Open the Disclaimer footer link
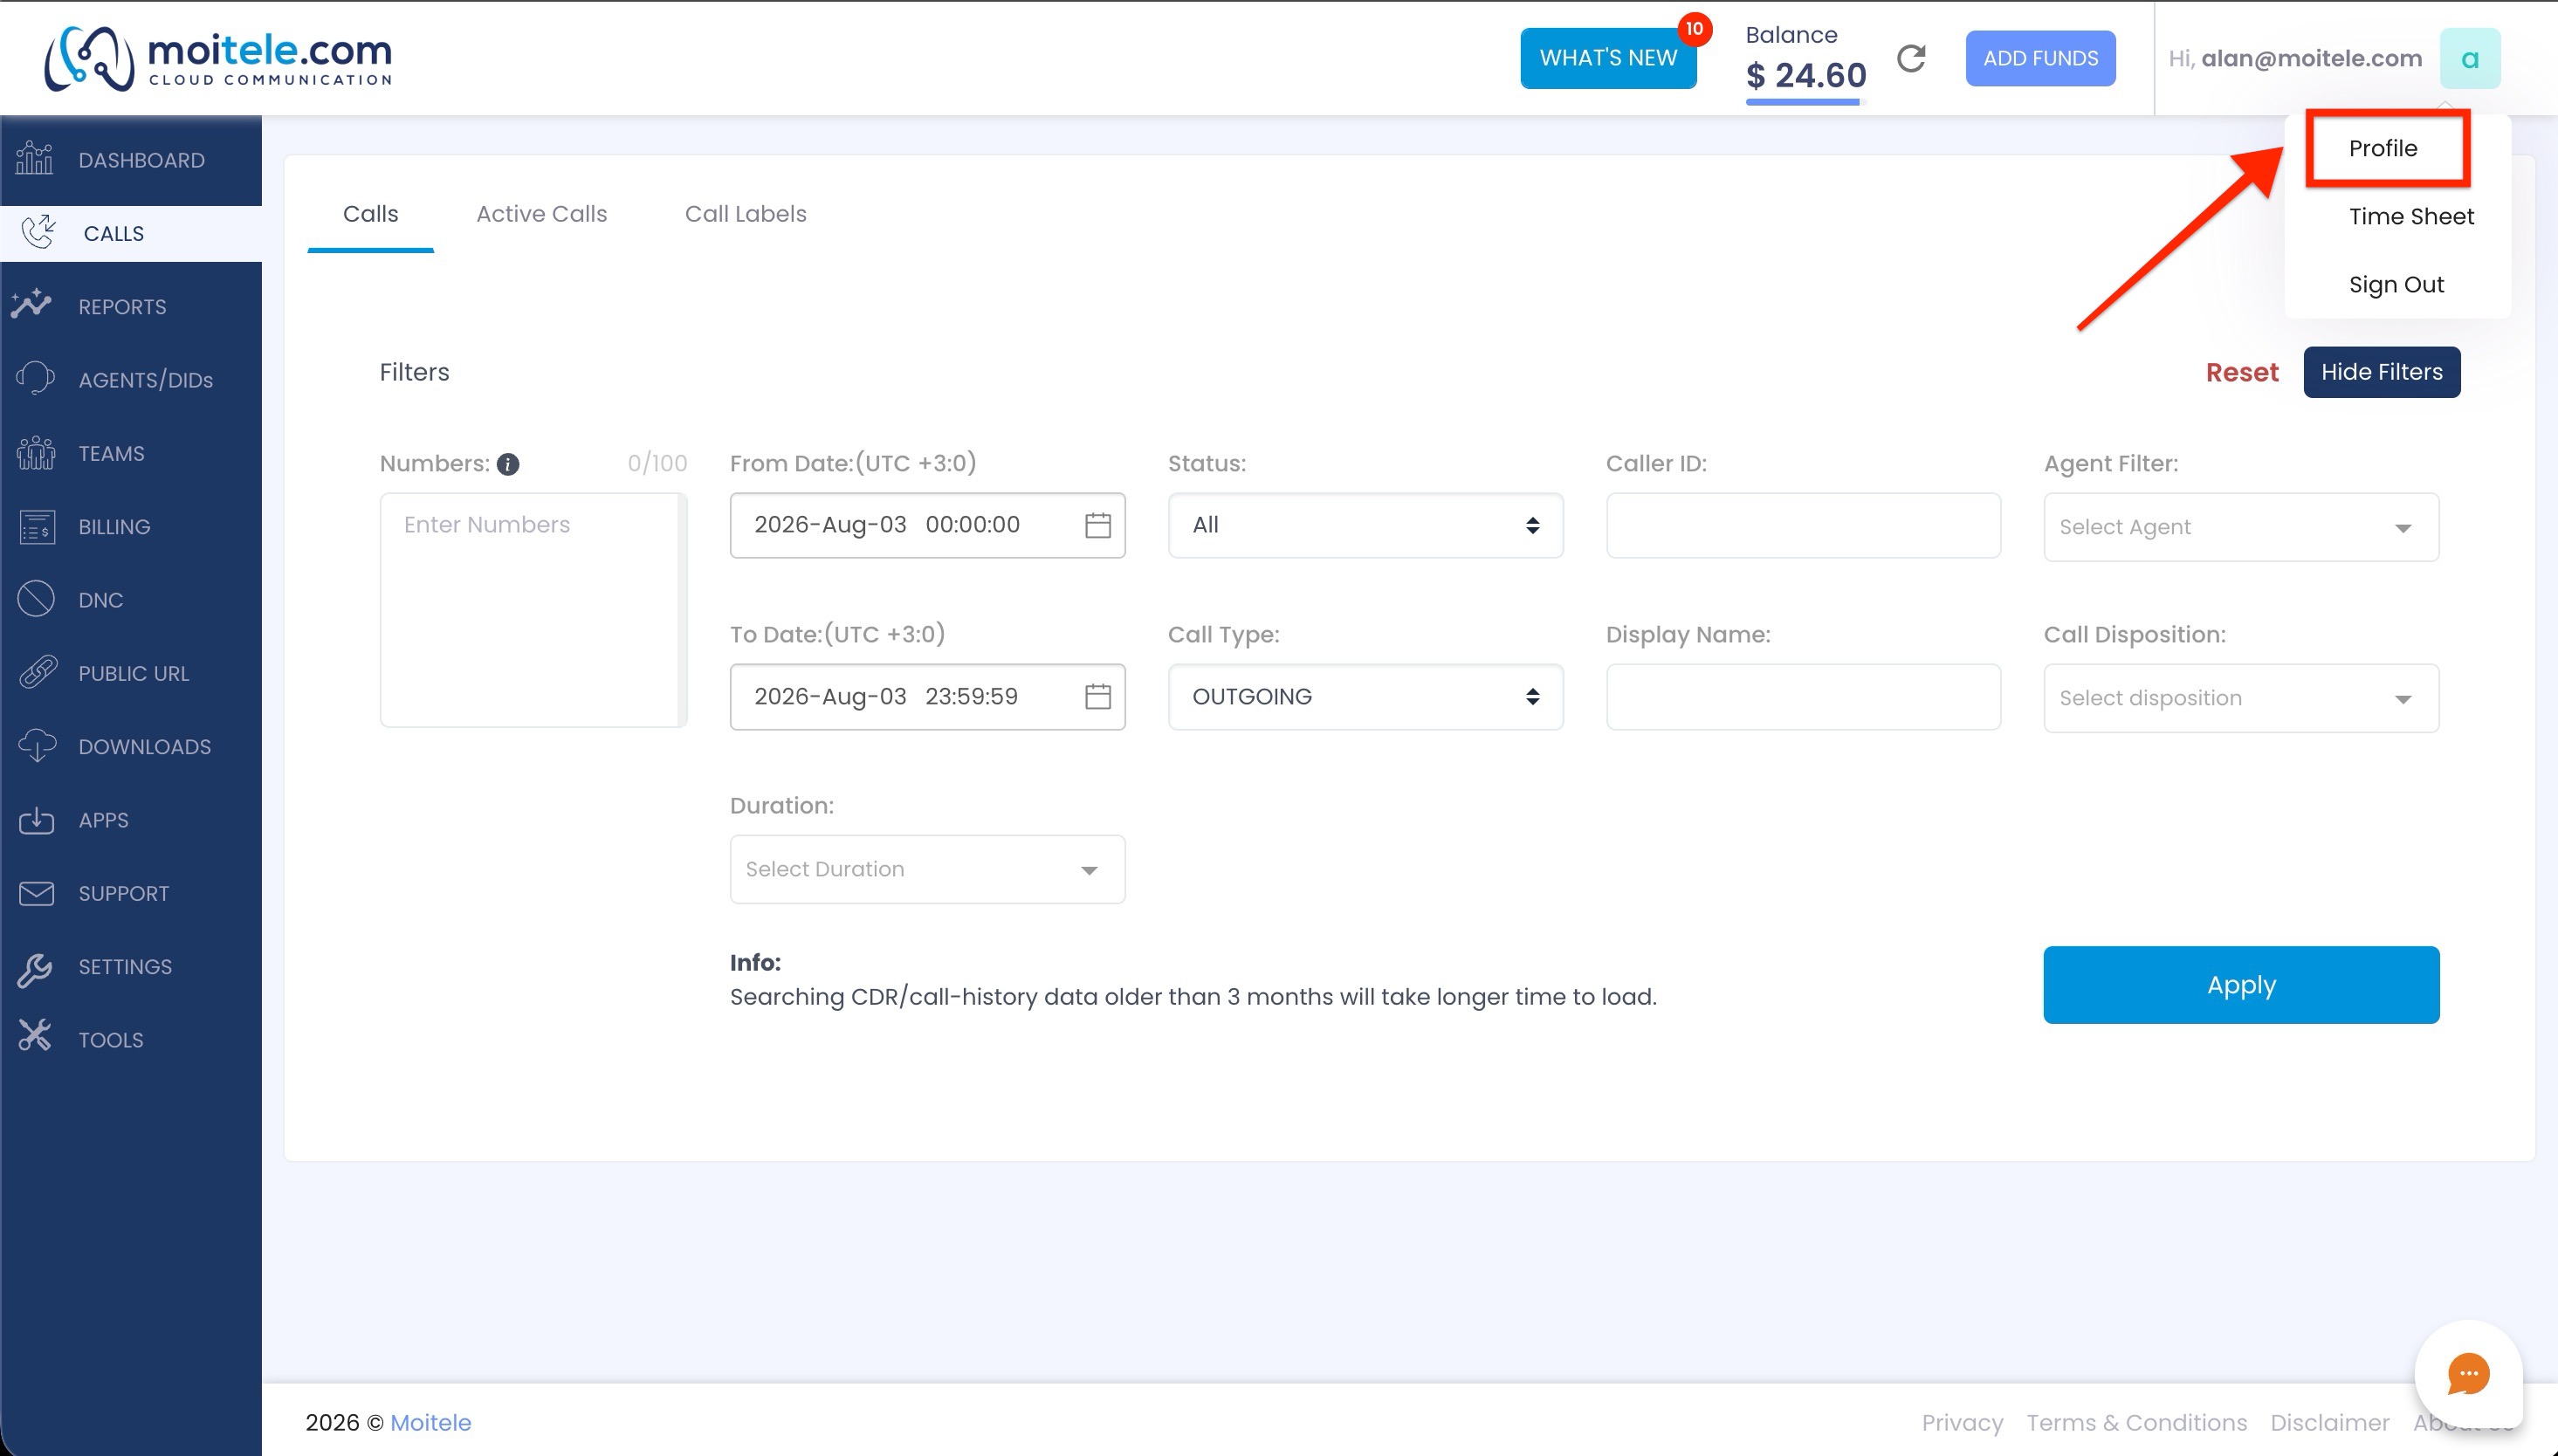The image size is (2558, 1456). click(2329, 1422)
